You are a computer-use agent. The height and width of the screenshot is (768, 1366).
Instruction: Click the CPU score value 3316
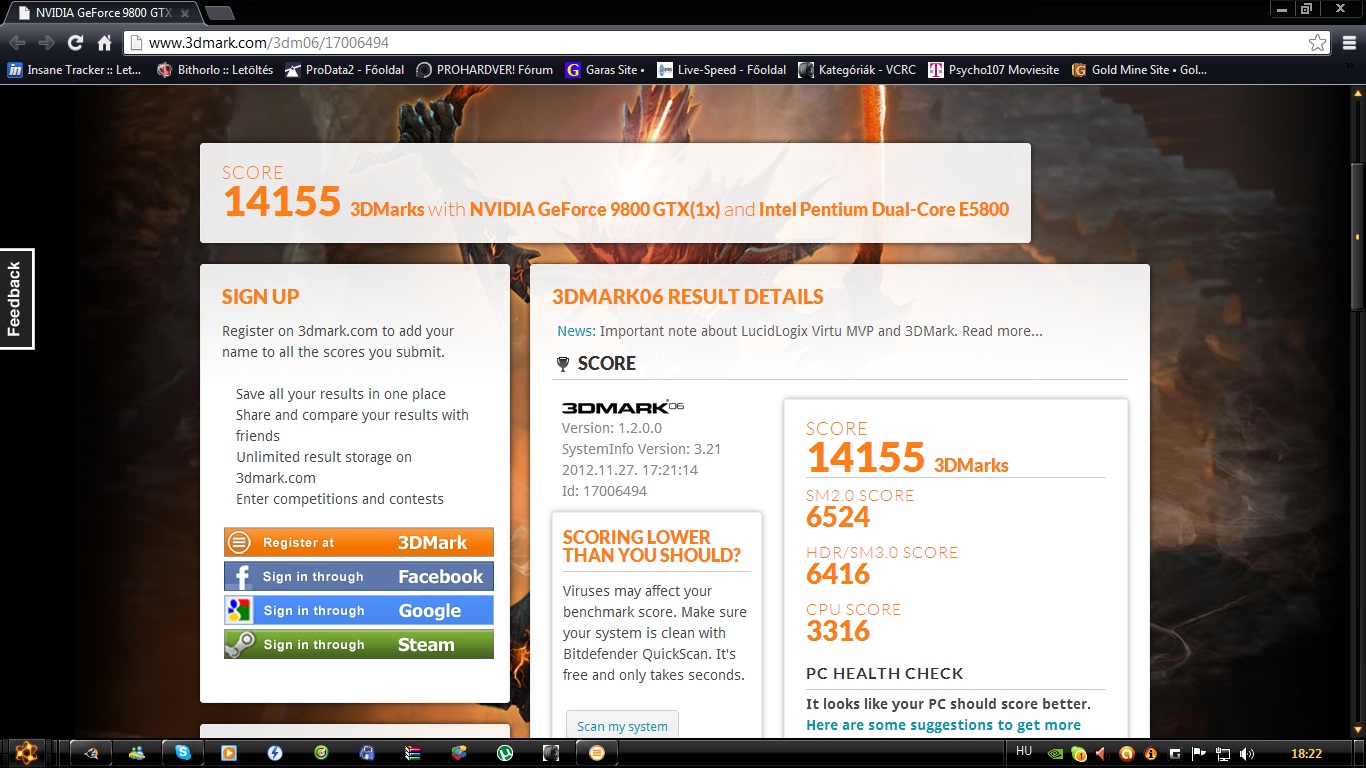coord(838,631)
